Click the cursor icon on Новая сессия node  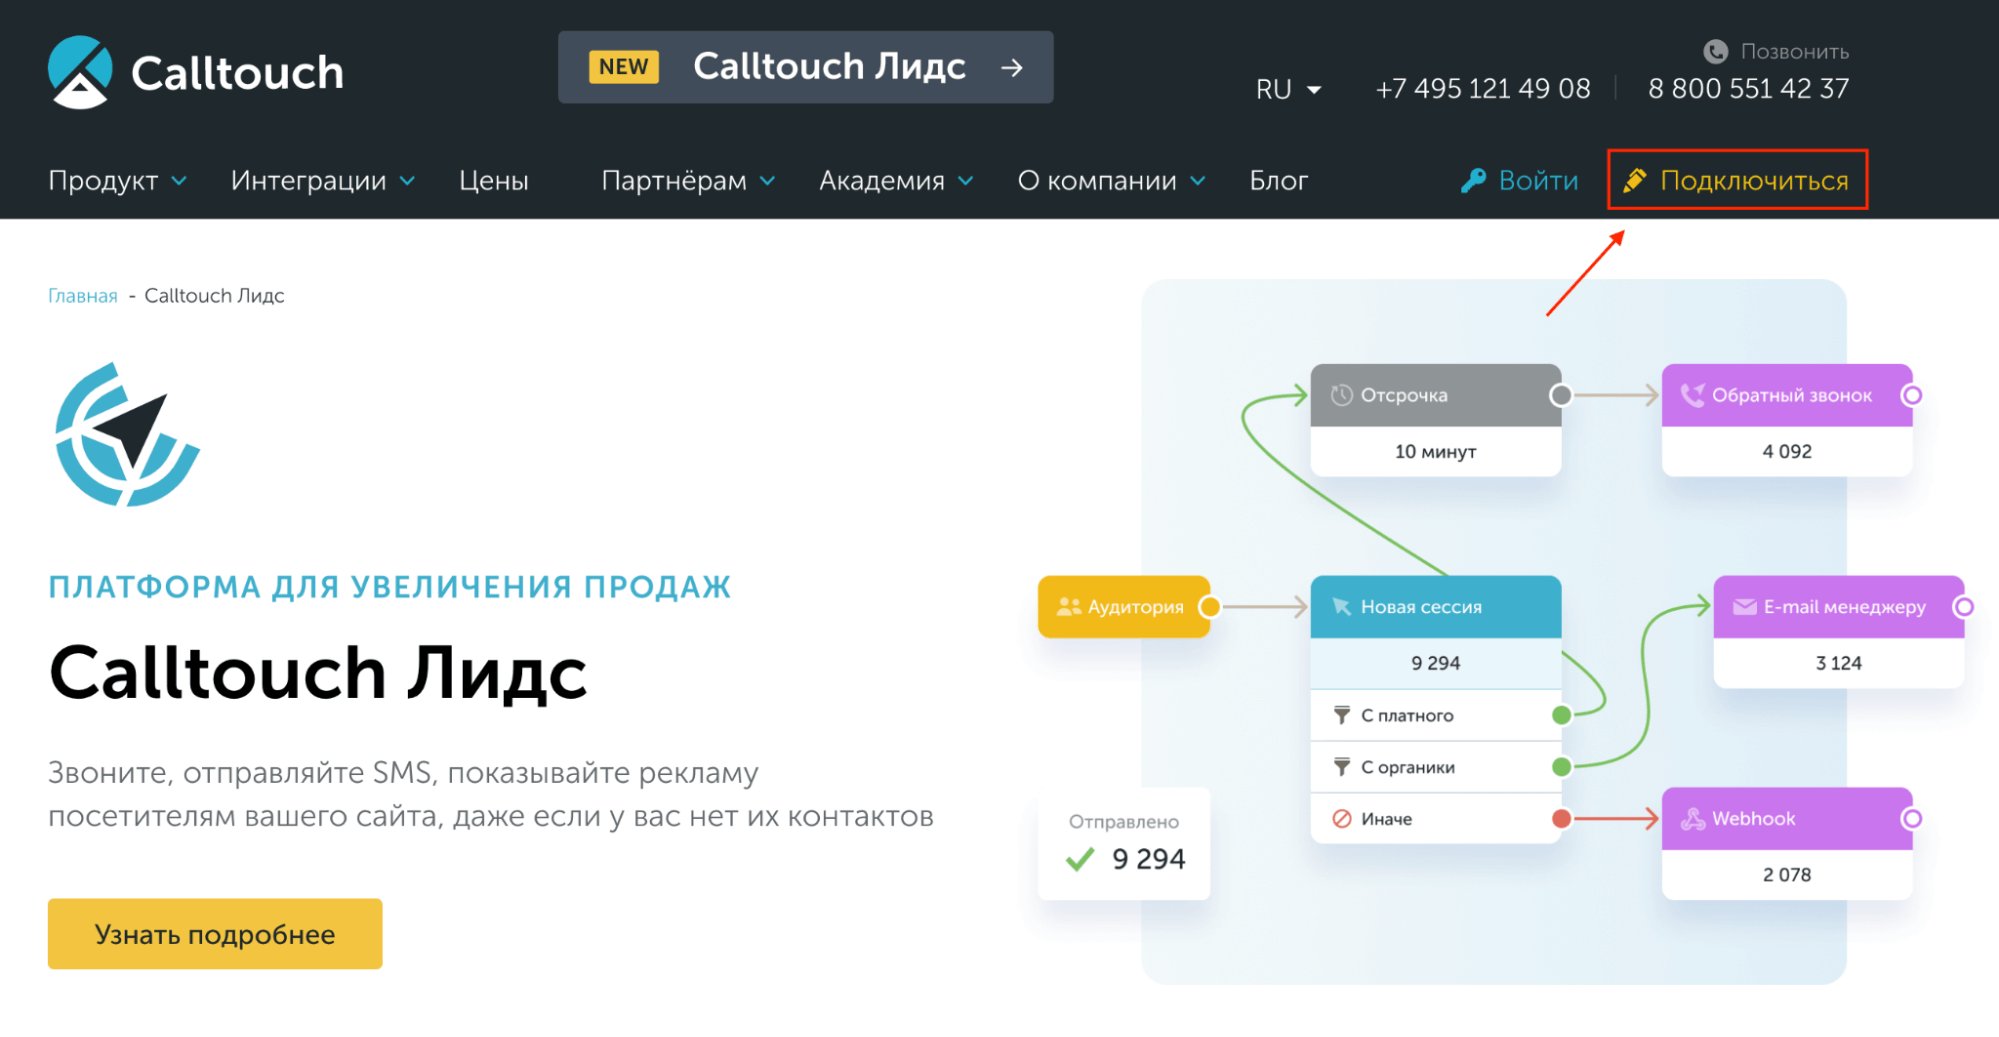(1343, 606)
